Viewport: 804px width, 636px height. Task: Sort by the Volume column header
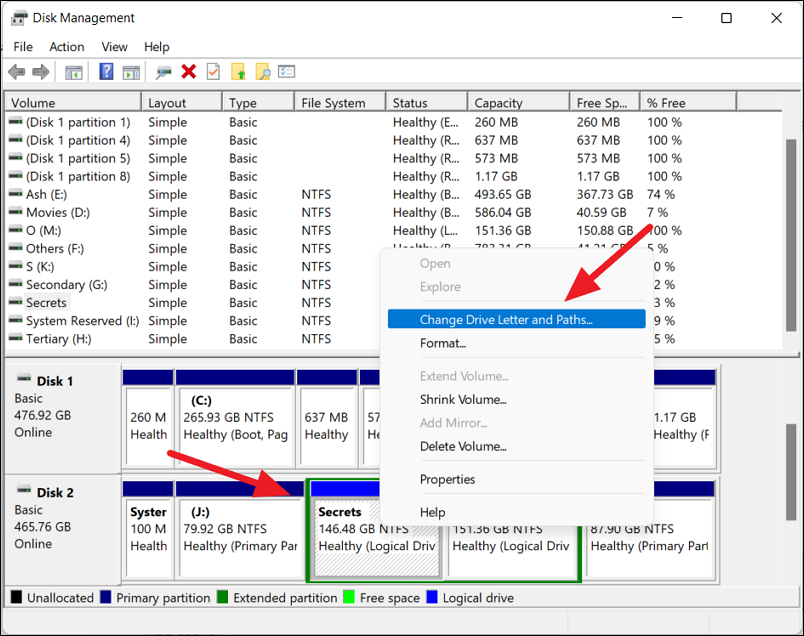coord(73,103)
